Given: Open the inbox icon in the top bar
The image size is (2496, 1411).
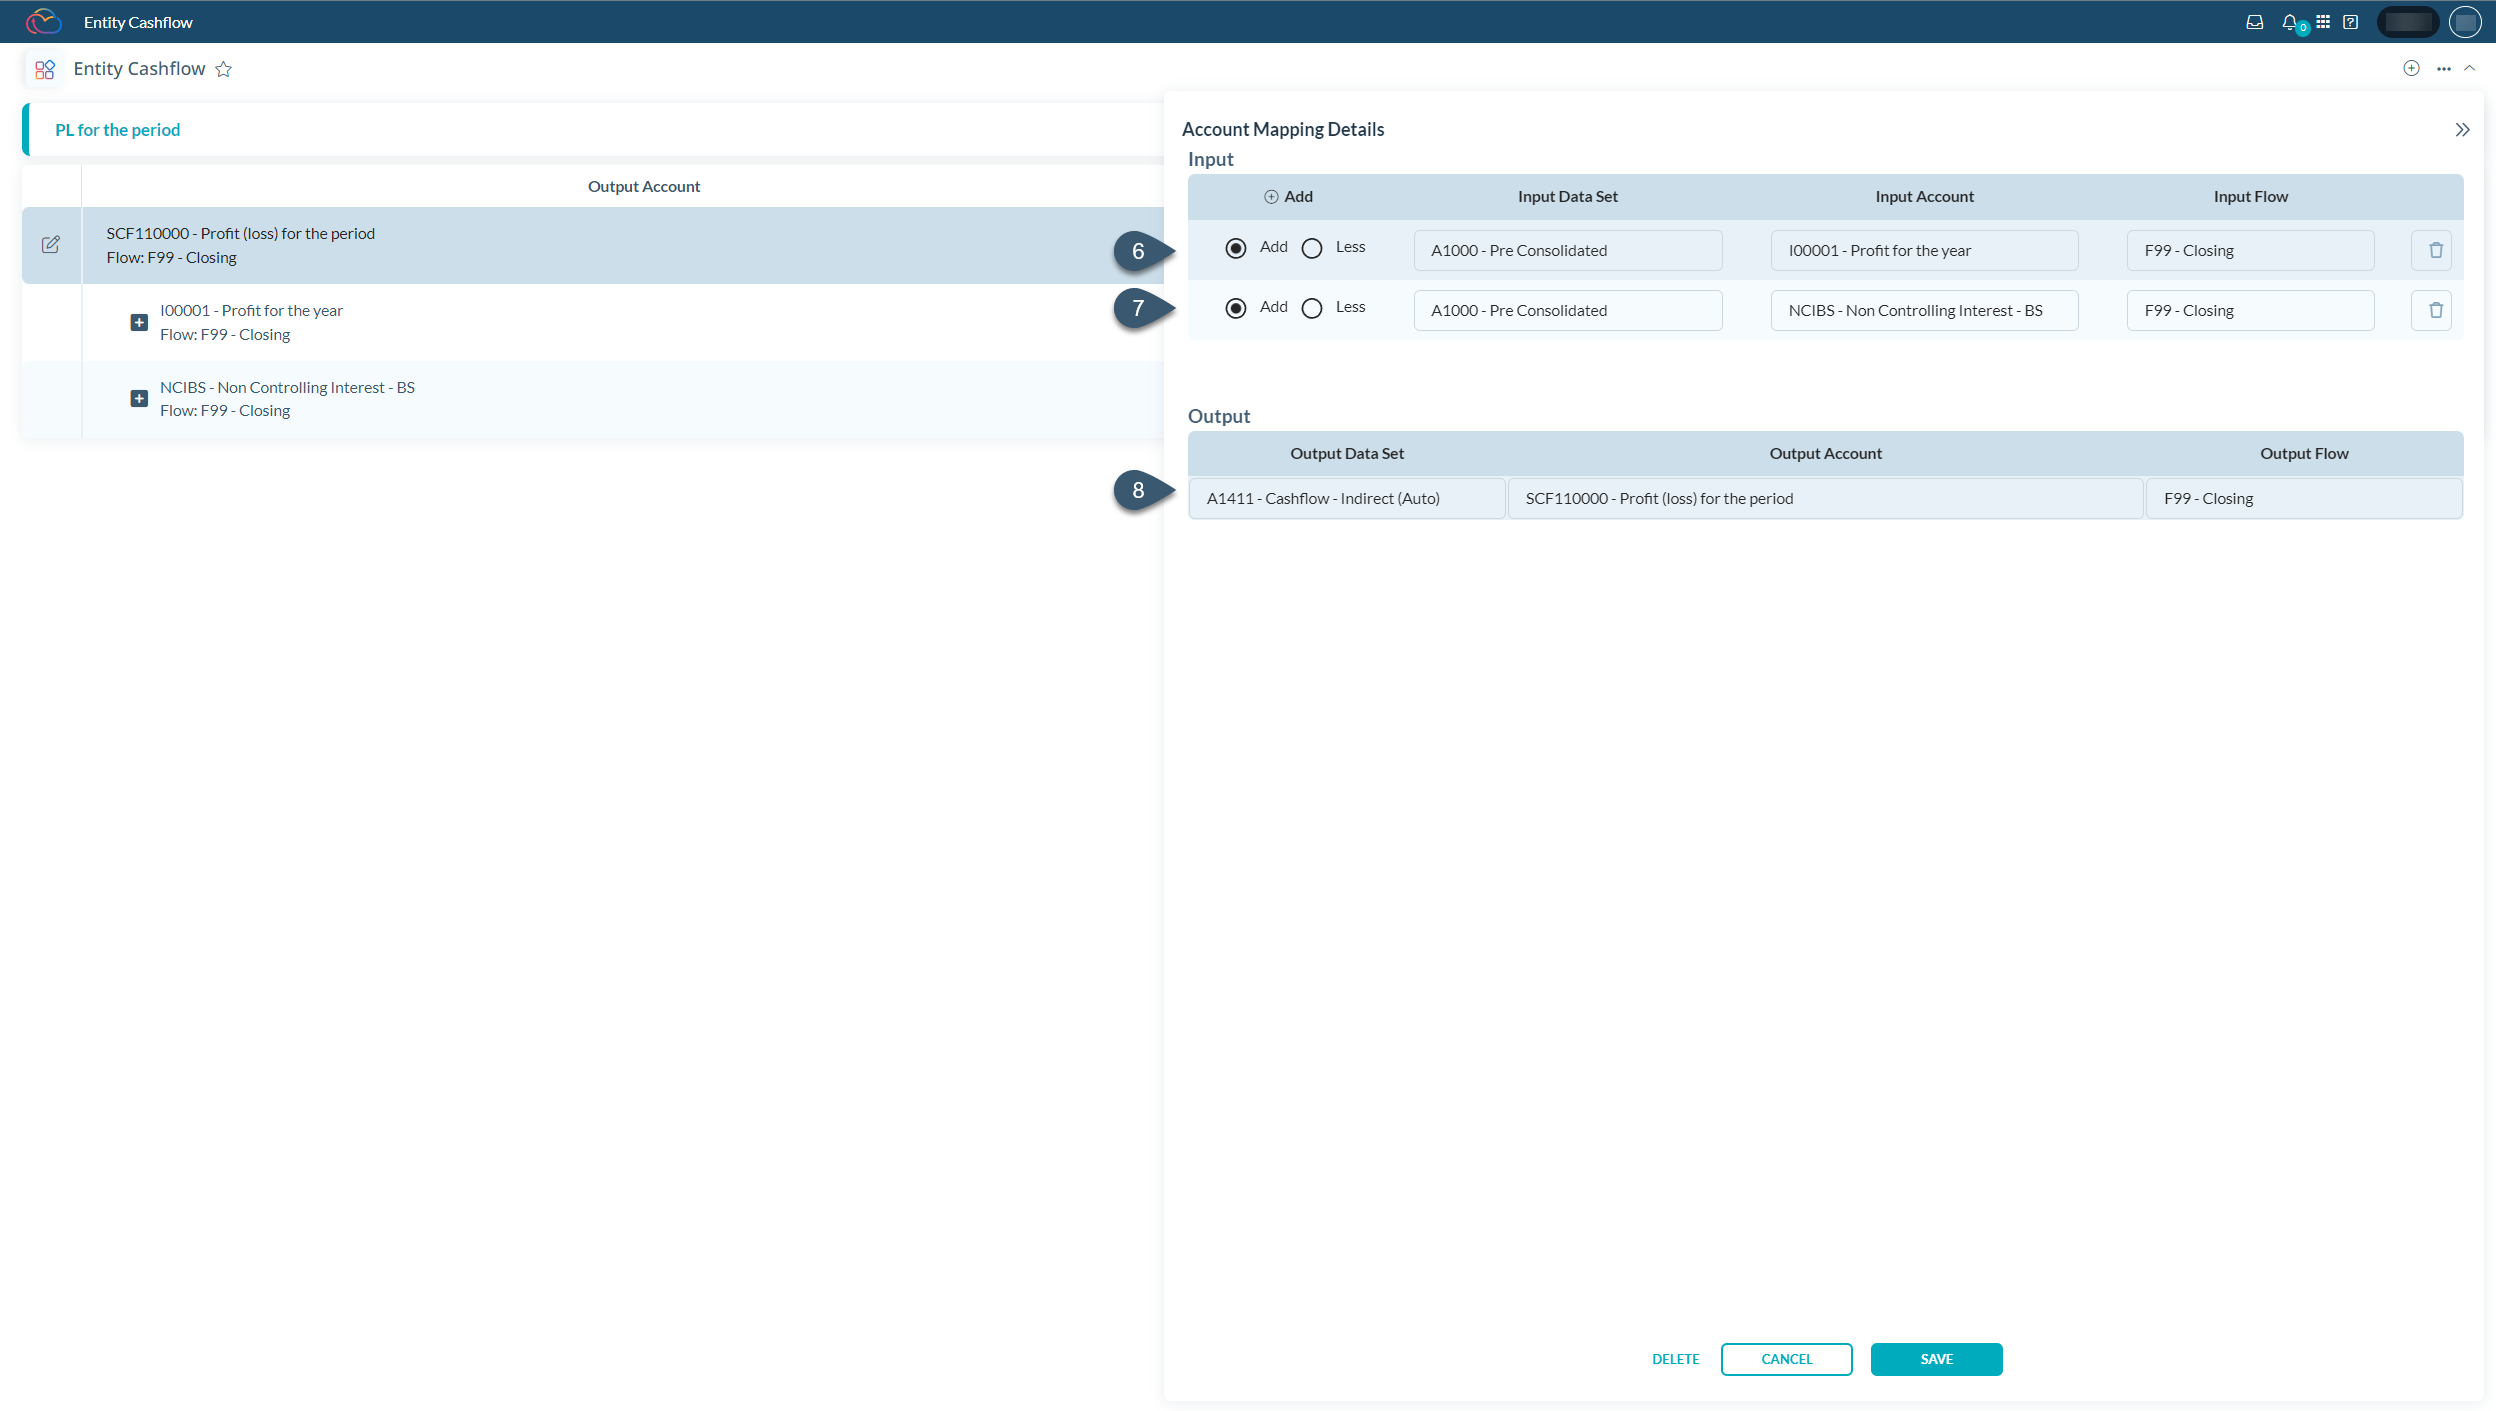Looking at the screenshot, I should (2256, 21).
